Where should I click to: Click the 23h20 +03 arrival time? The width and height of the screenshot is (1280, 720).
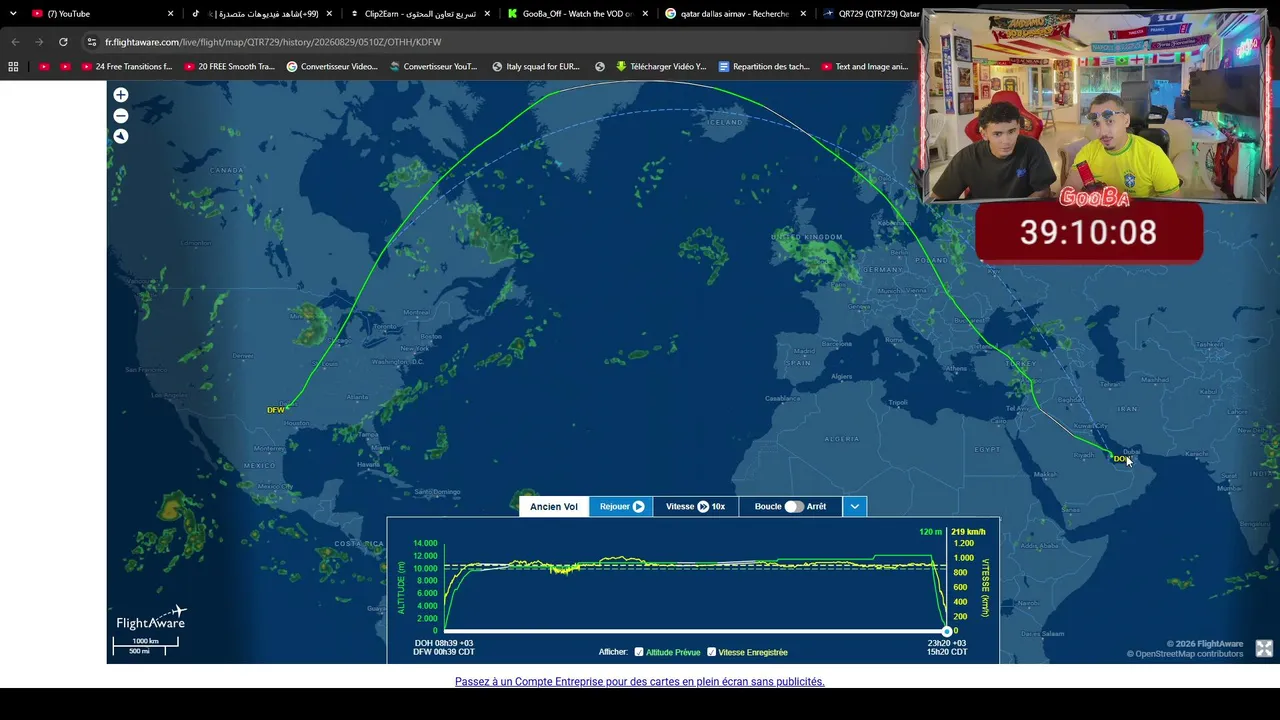pyautogui.click(x=947, y=643)
